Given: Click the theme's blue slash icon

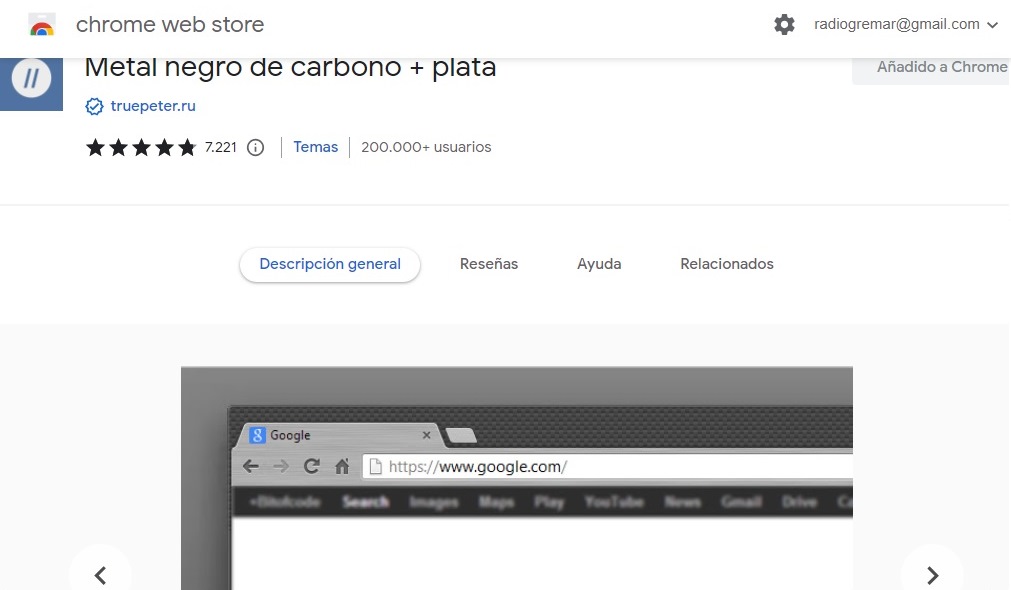Looking at the screenshot, I should [x=31, y=84].
